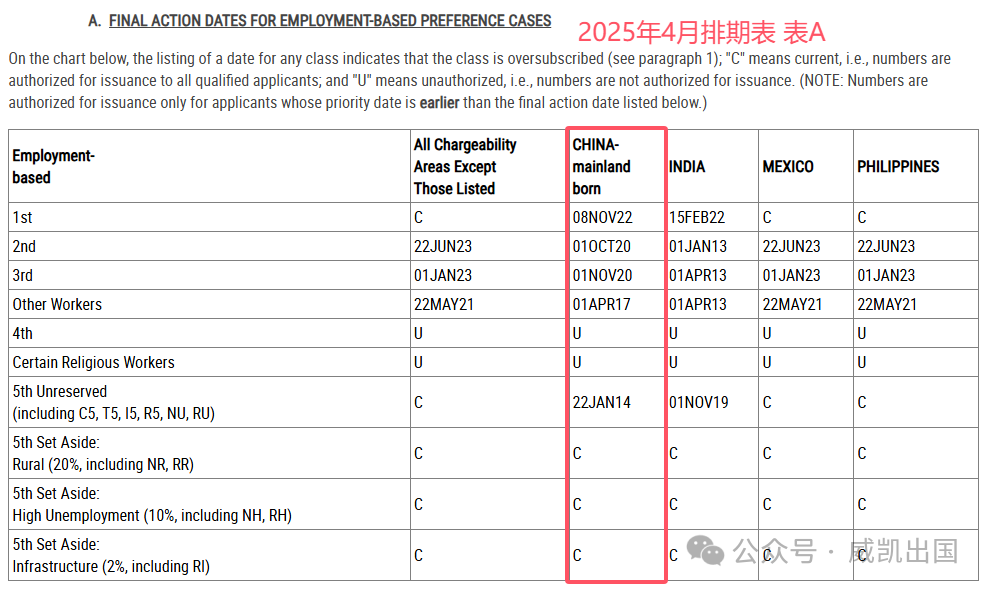Viewport: 990px width, 591px height.
Task: Select the 'CHINA-mainland born' column header
Action: tap(601, 167)
